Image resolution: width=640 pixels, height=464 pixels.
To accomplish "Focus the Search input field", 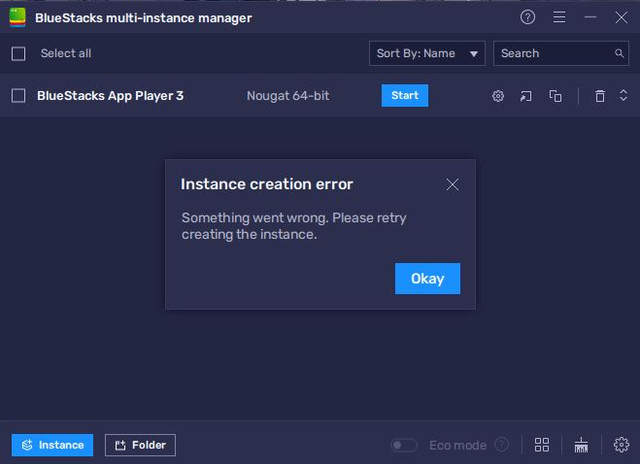I will [x=561, y=53].
